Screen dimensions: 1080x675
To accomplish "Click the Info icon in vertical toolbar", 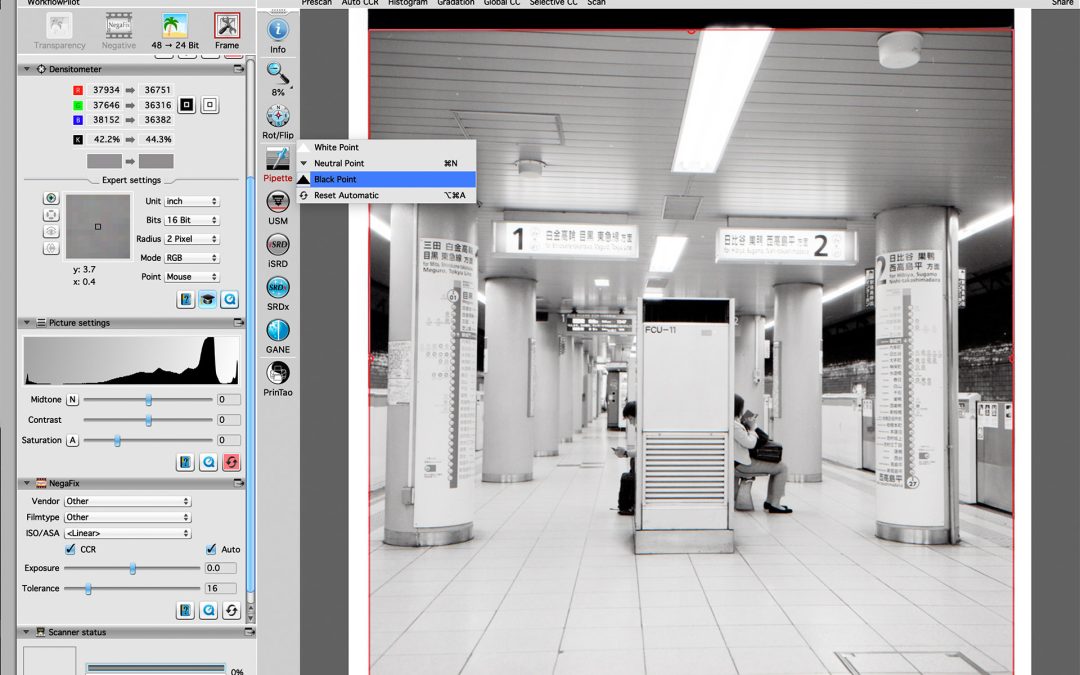I will click(278, 31).
